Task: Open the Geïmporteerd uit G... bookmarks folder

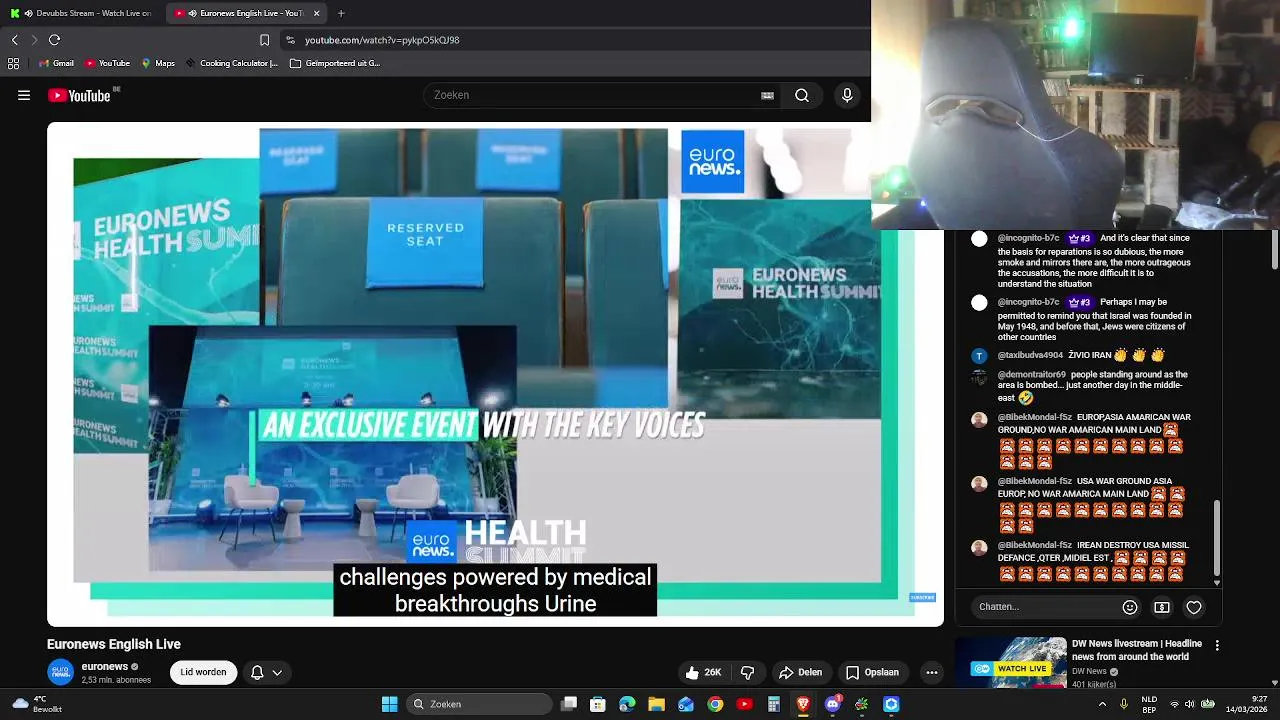Action: [x=335, y=63]
